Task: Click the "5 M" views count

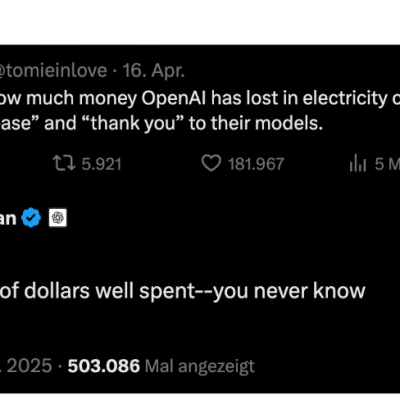Action: (x=387, y=164)
